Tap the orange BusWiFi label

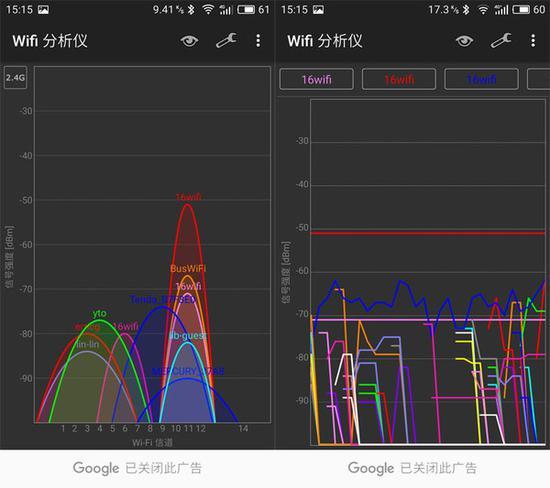188,269
